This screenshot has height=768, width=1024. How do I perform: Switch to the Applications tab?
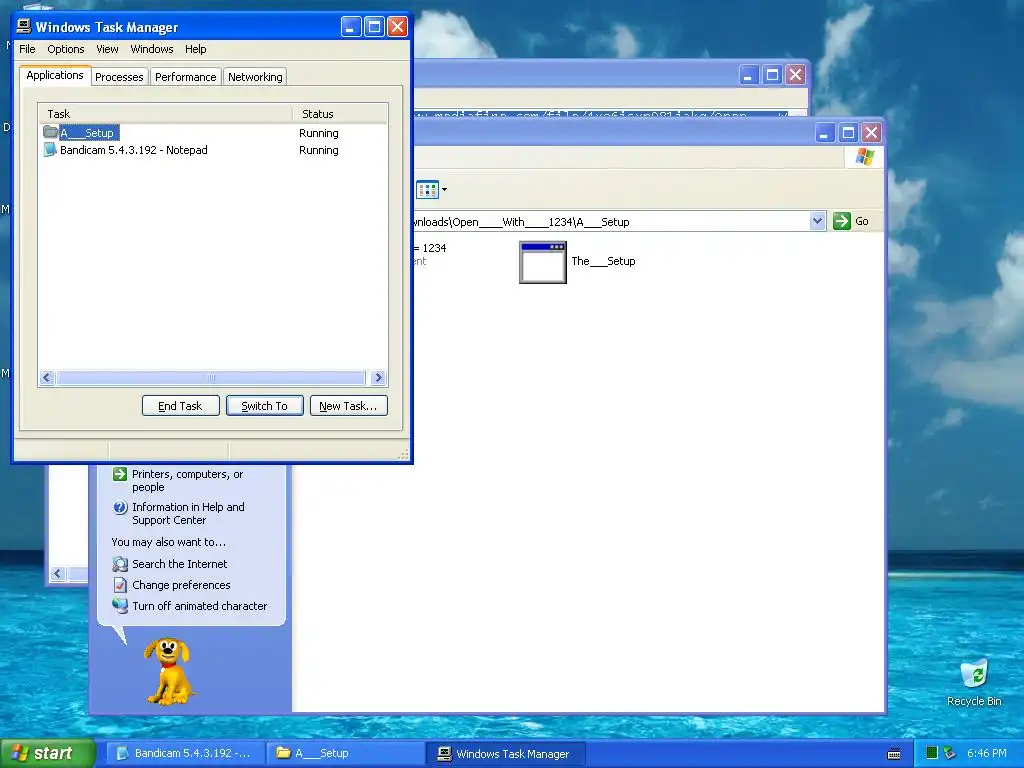(x=55, y=75)
